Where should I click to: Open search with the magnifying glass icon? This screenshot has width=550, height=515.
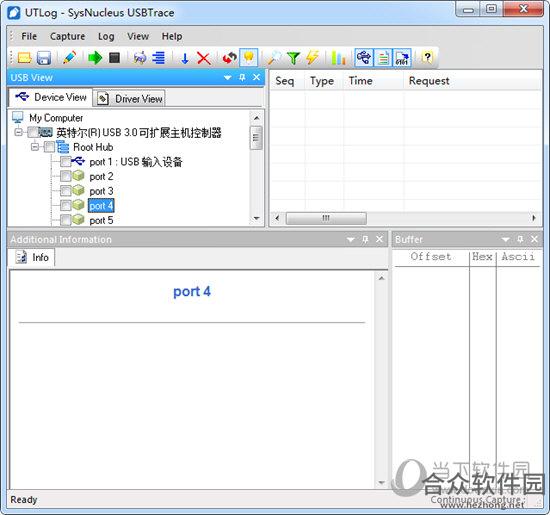point(274,58)
